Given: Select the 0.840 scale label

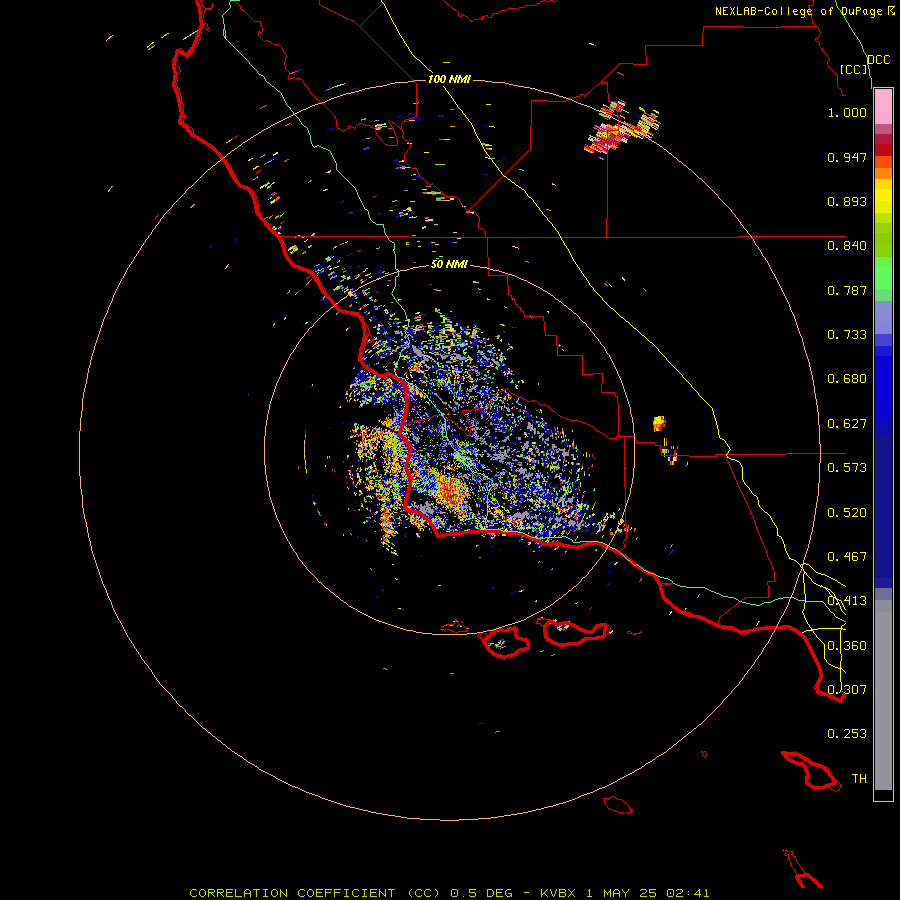Looking at the screenshot, I should (x=847, y=246).
